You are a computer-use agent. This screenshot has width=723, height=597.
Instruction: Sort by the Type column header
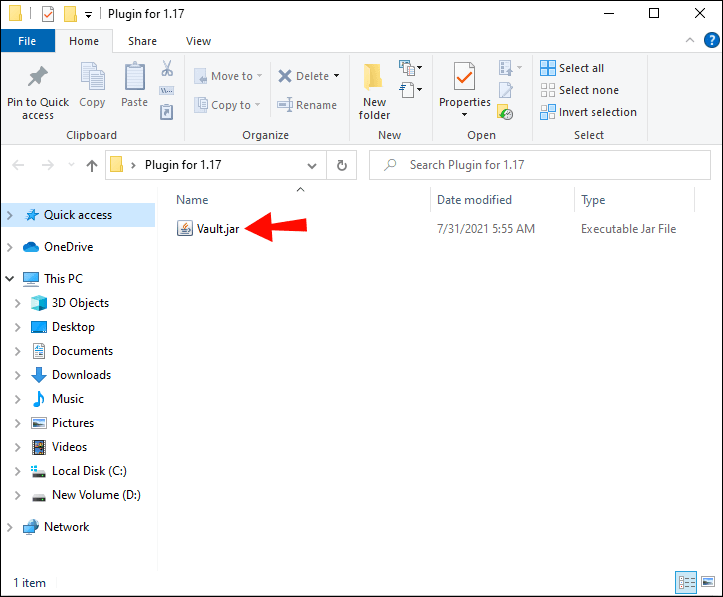coord(593,200)
